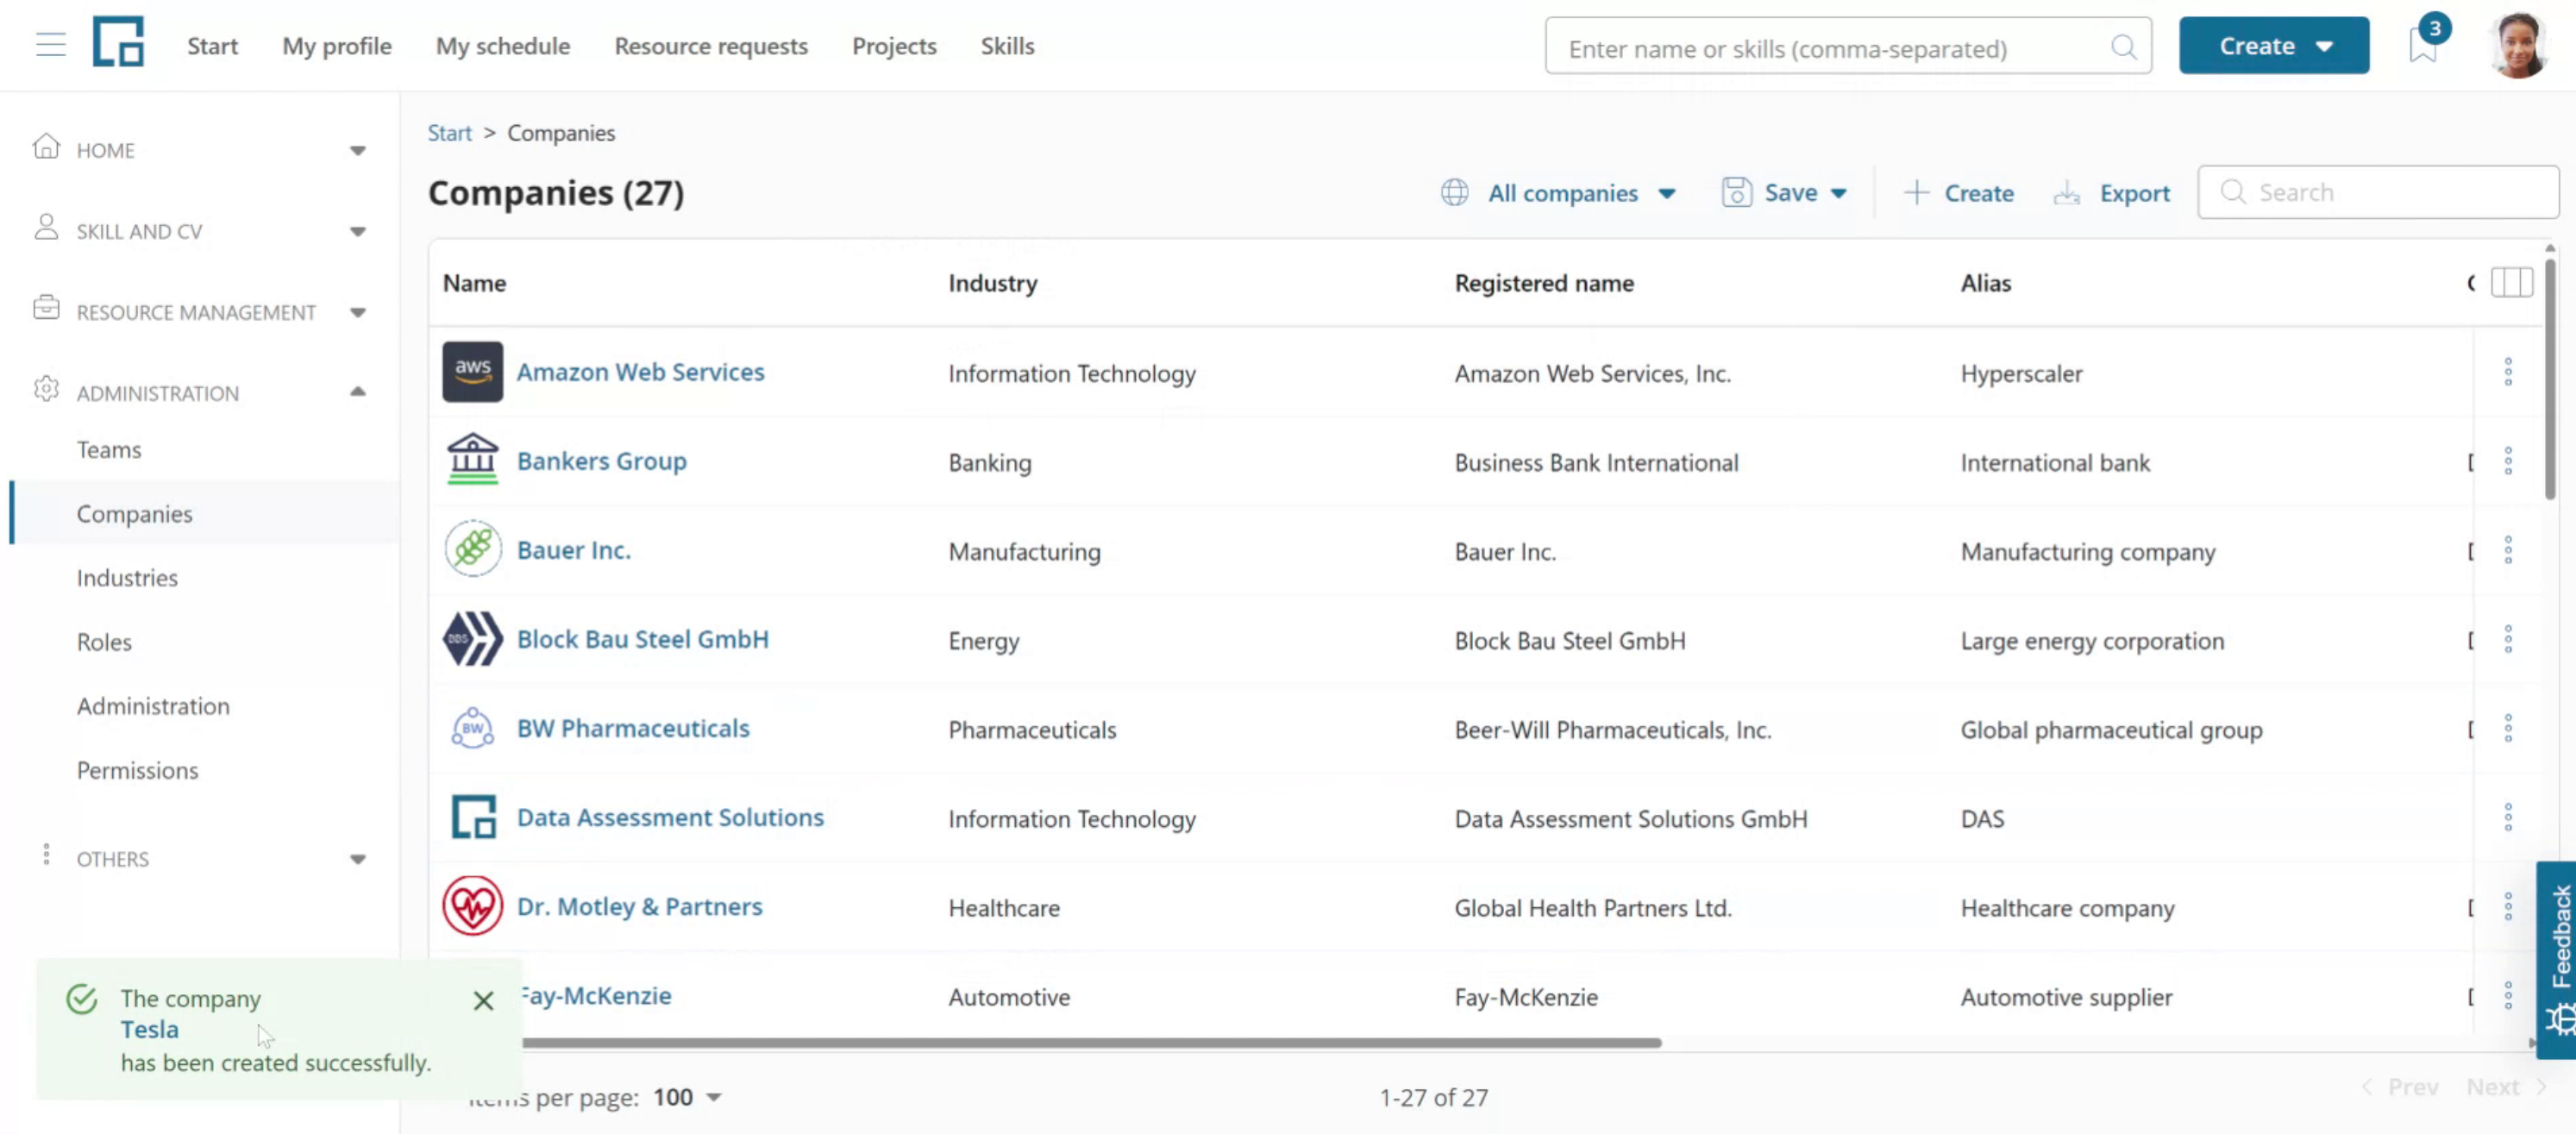Open the blue Create dropdown button in the header
Viewport: 2576px width, 1134px height.
click(2273, 46)
